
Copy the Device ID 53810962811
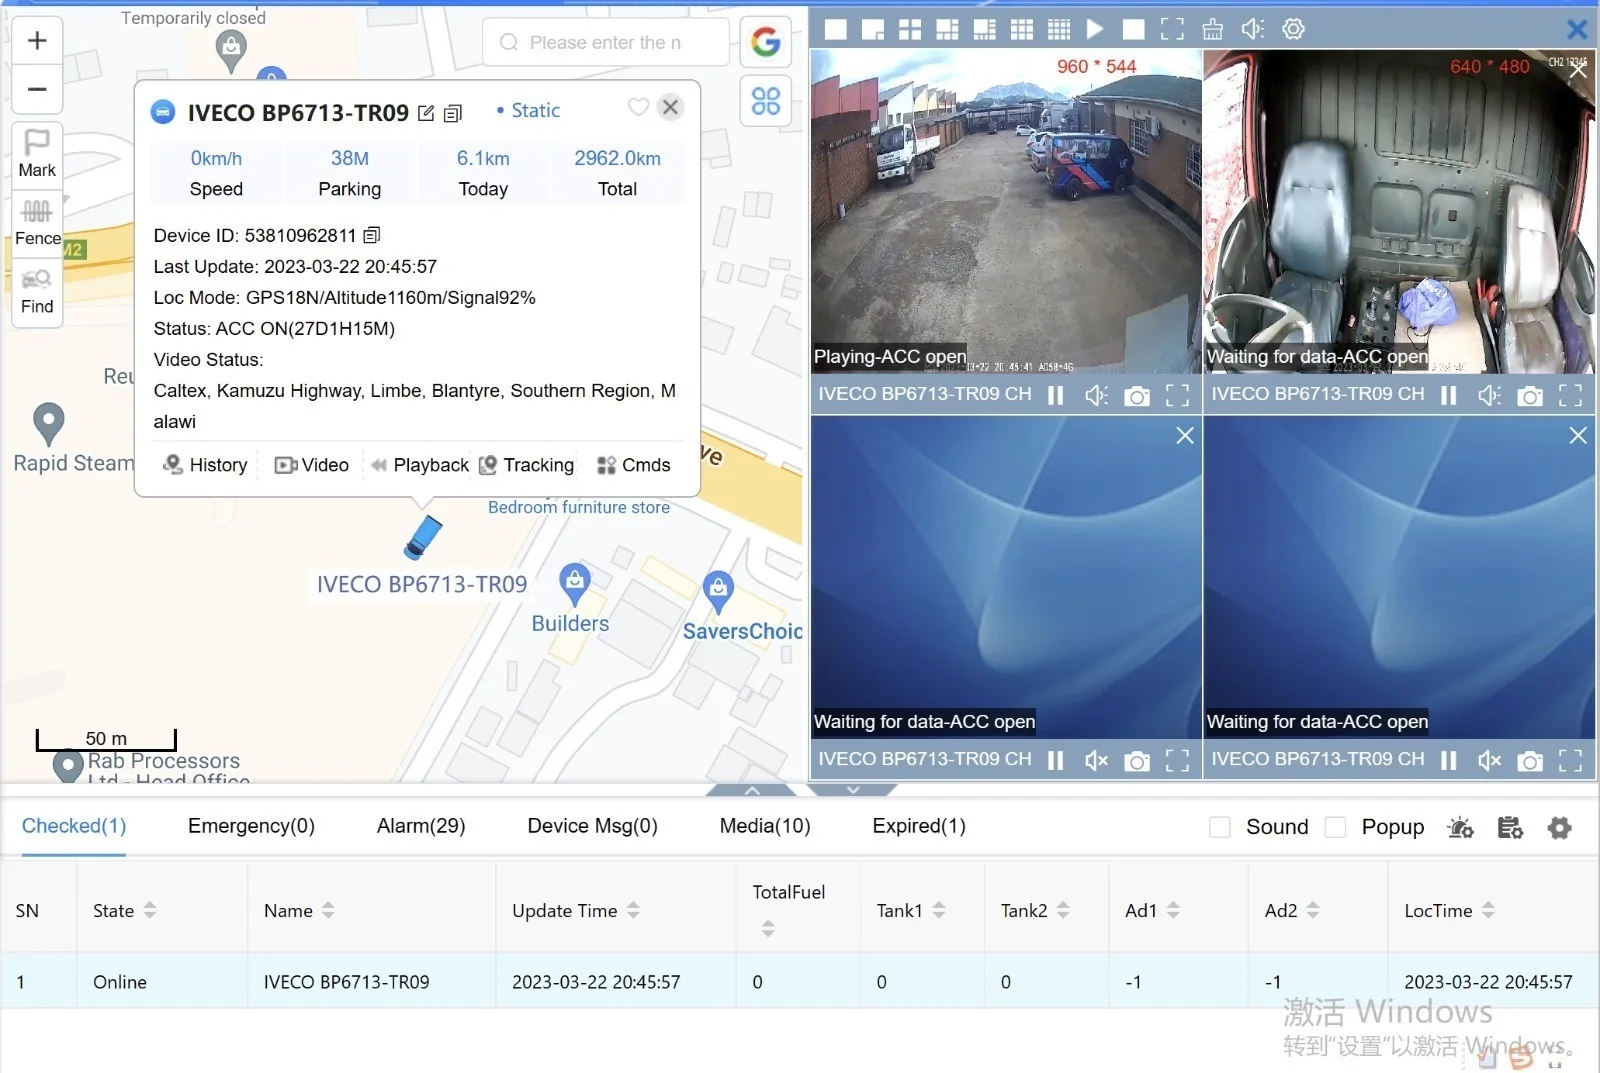(372, 235)
